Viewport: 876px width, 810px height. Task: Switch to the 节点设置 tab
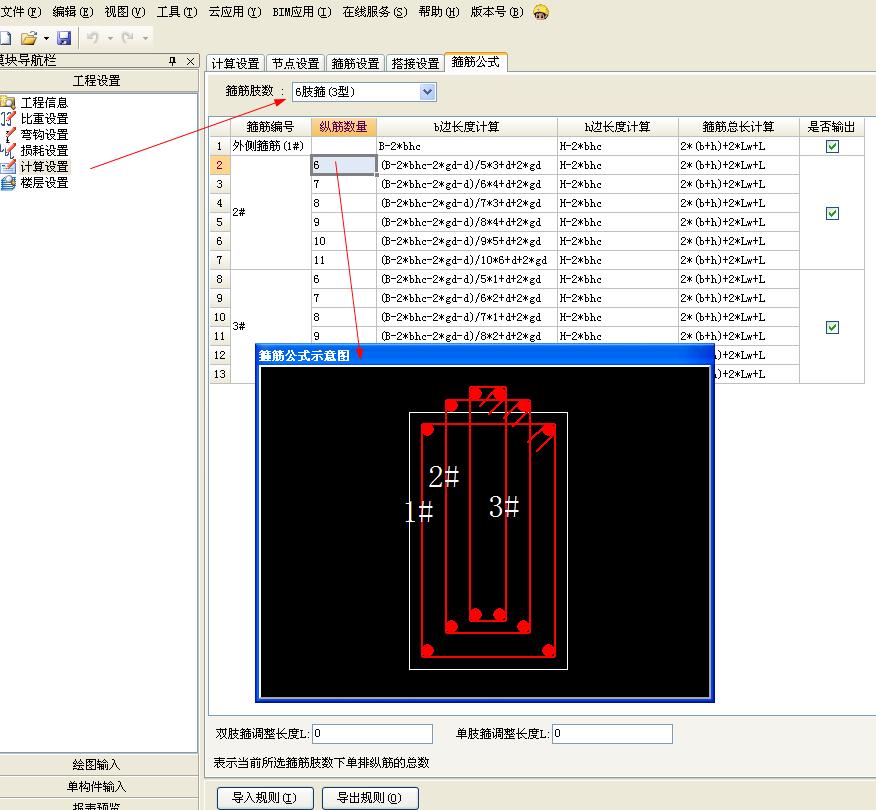[x=294, y=63]
